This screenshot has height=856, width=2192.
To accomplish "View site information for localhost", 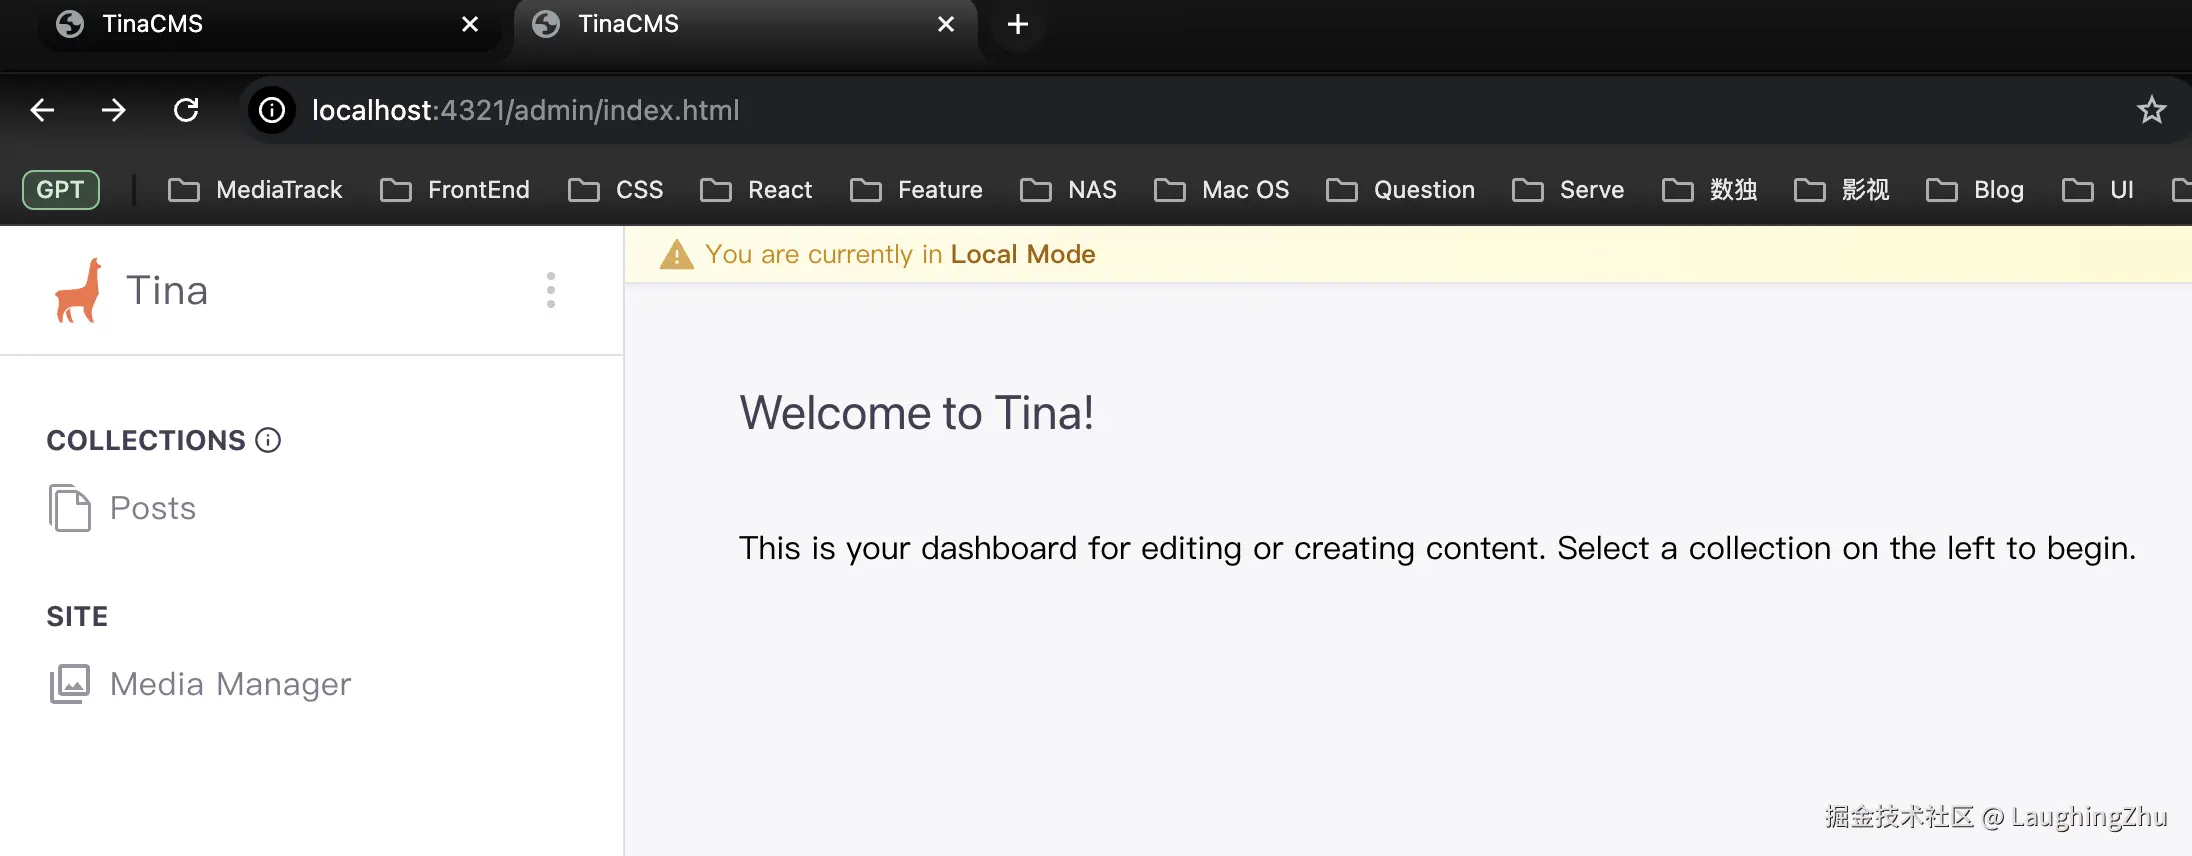I will pos(272,110).
